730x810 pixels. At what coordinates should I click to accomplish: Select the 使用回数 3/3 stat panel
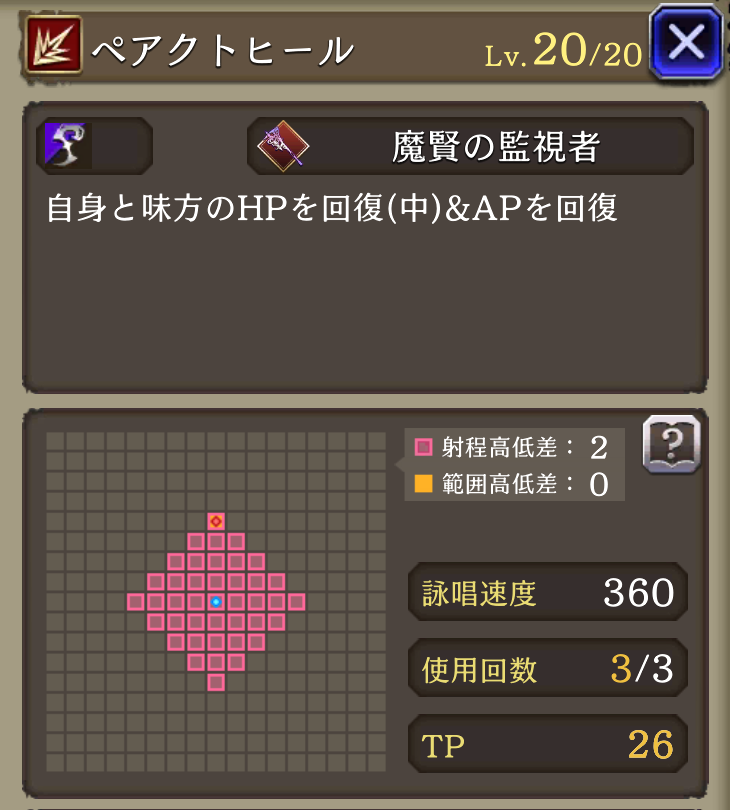click(x=548, y=668)
